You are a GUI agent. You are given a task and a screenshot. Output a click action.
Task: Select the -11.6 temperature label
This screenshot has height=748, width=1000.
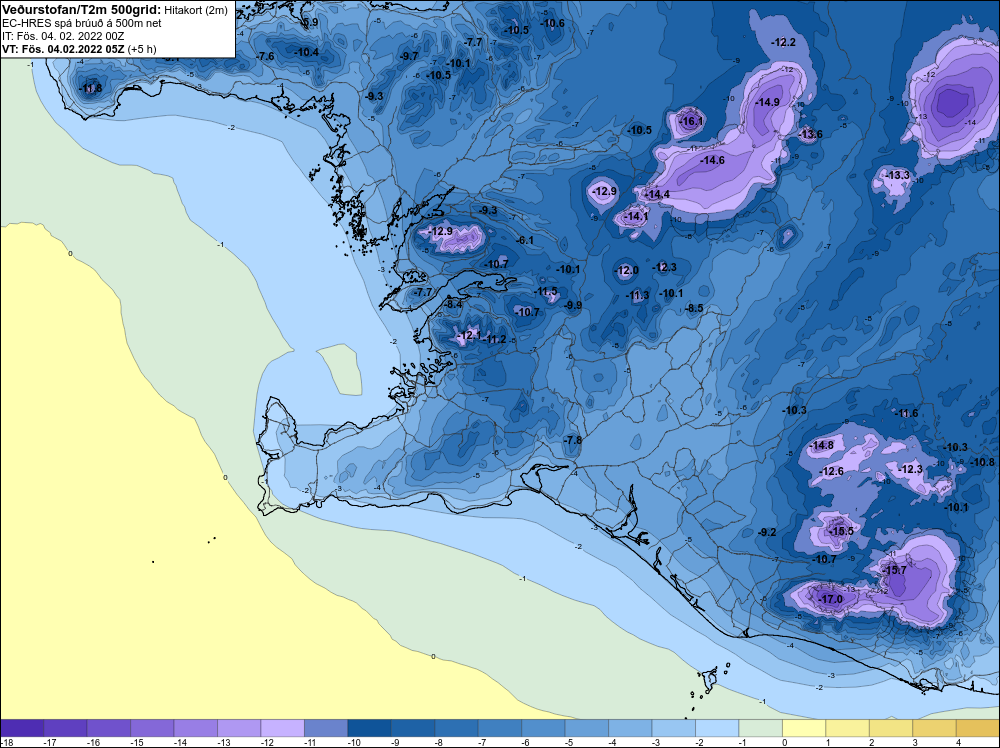tap(906, 413)
